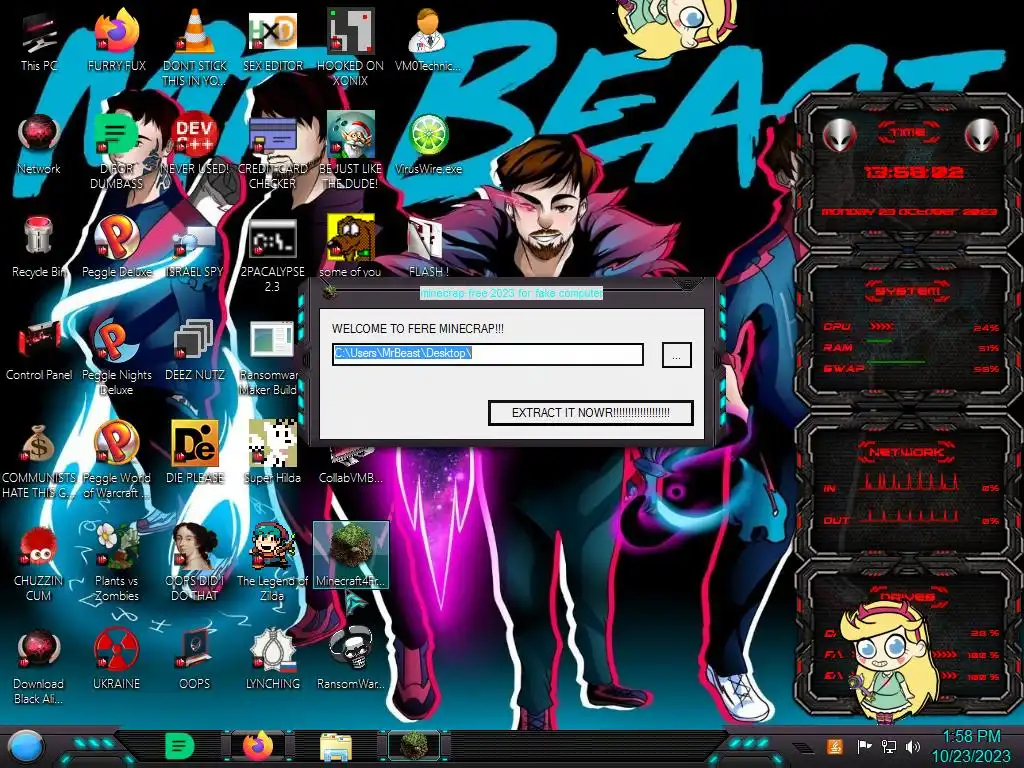Open Firefox from the taskbar

click(x=258, y=746)
